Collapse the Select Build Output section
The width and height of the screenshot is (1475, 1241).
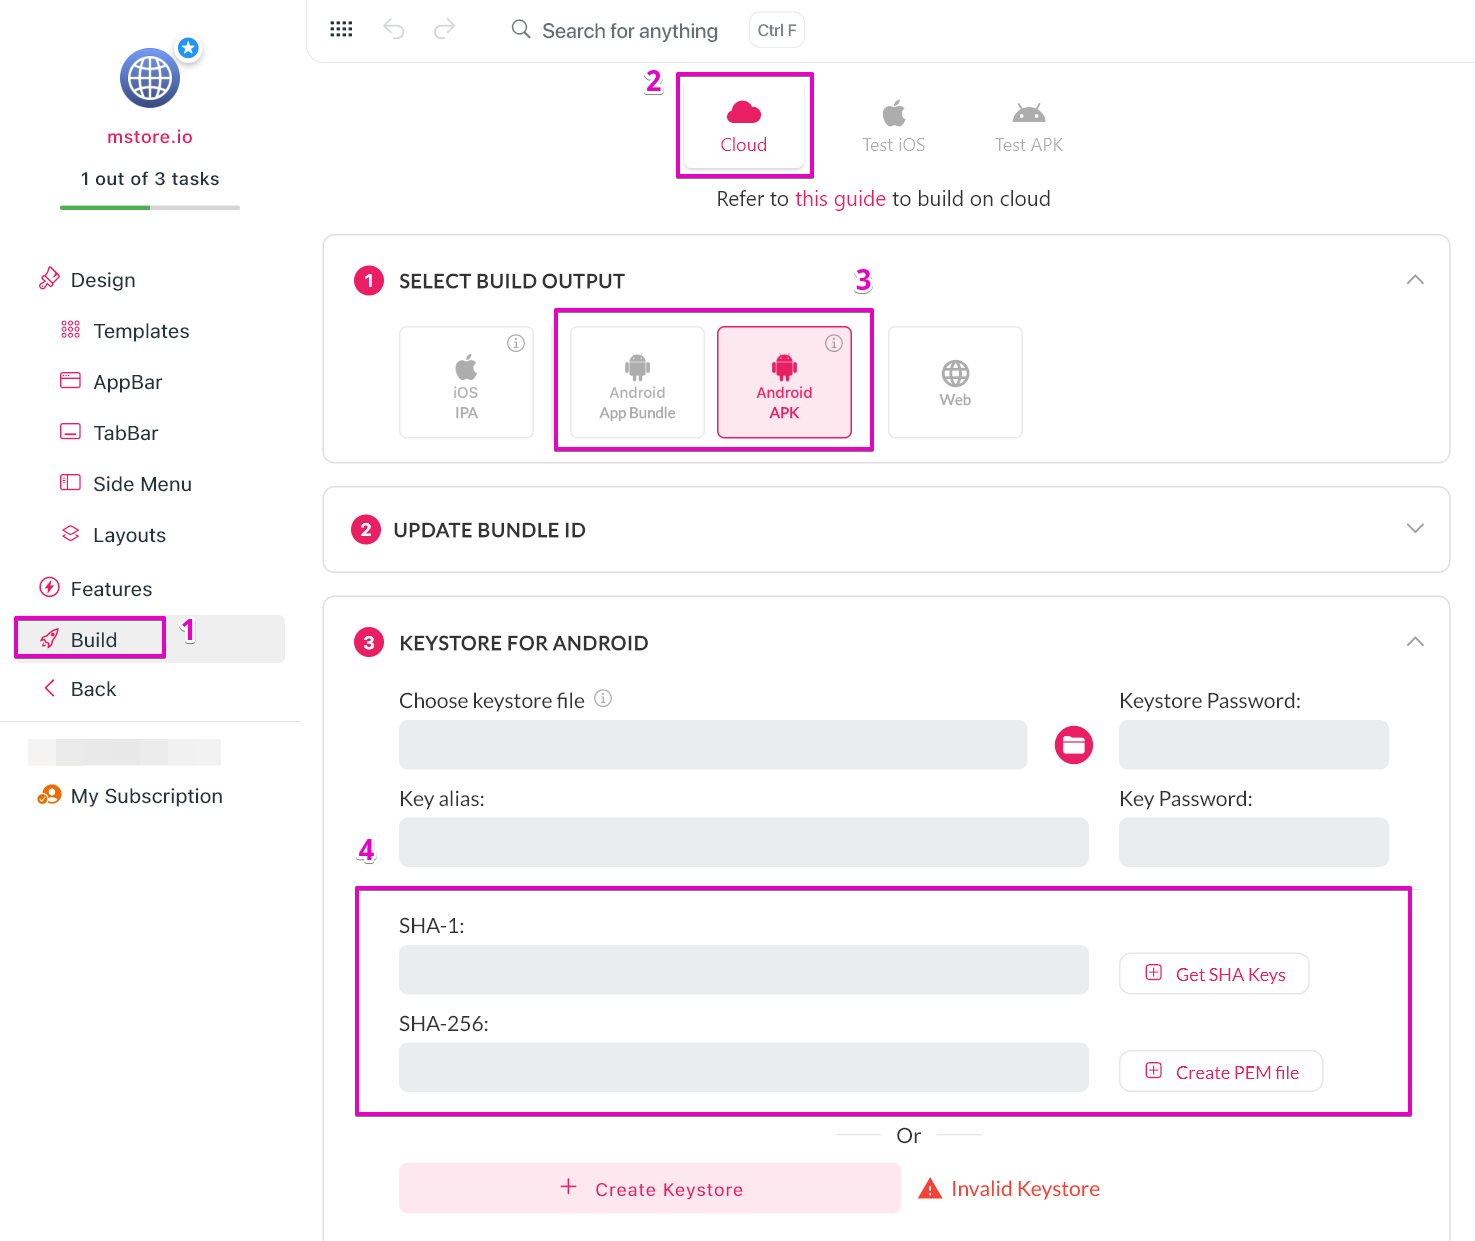click(1414, 280)
